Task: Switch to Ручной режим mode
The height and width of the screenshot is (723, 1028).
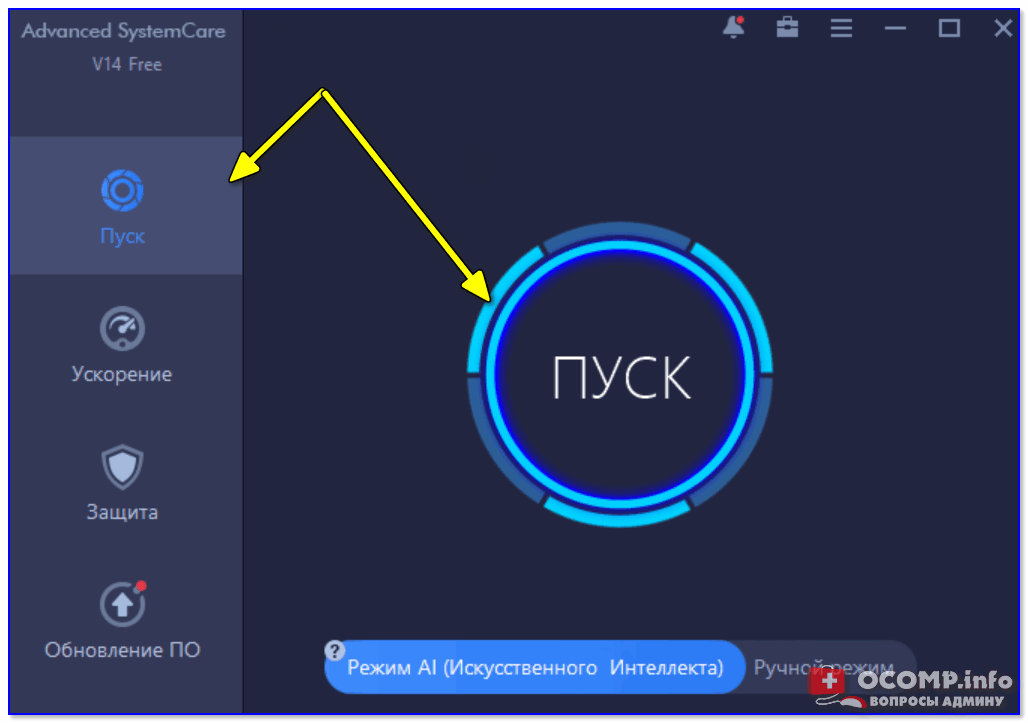Action: pyautogui.click(x=823, y=667)
